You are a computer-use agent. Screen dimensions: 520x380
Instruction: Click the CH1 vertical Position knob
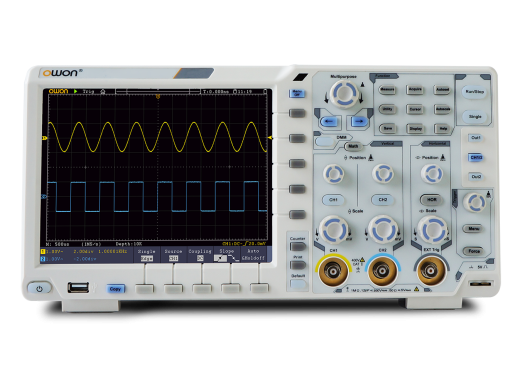click(334, 174)
